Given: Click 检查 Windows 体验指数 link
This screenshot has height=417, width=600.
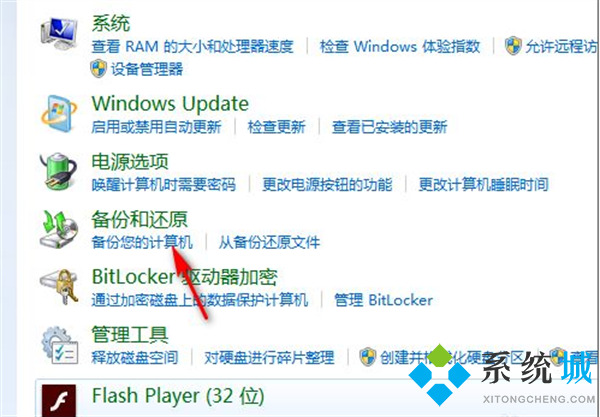Looking at the screenshot, I should point(400,46).
